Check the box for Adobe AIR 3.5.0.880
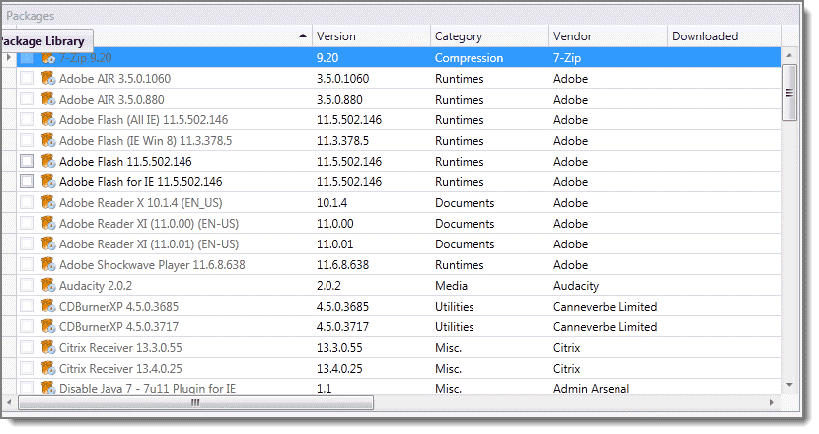This screenshot has height=434, width=819. click(x=27, y=99)
